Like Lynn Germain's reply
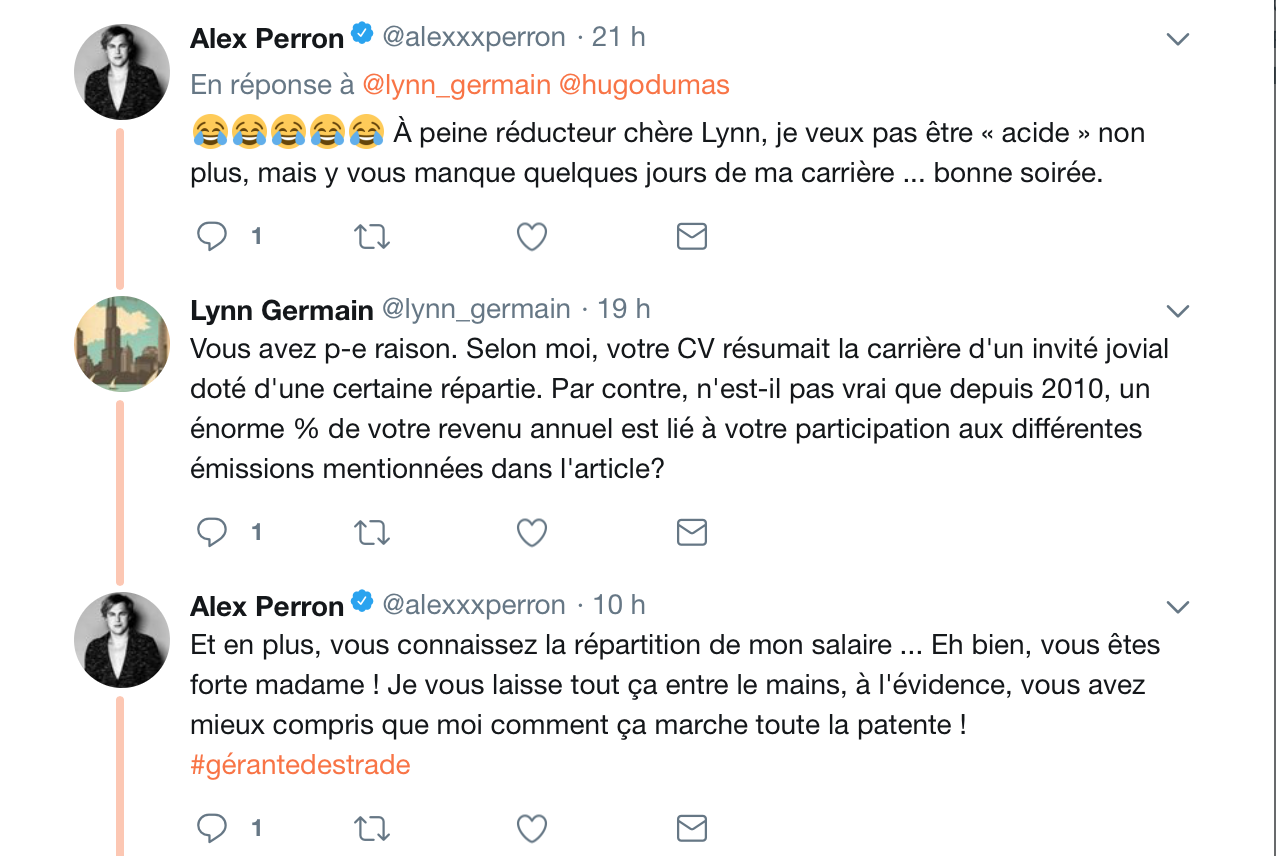Image resolution: width=1276 pixels, height=856 pixels. point(531,532)
